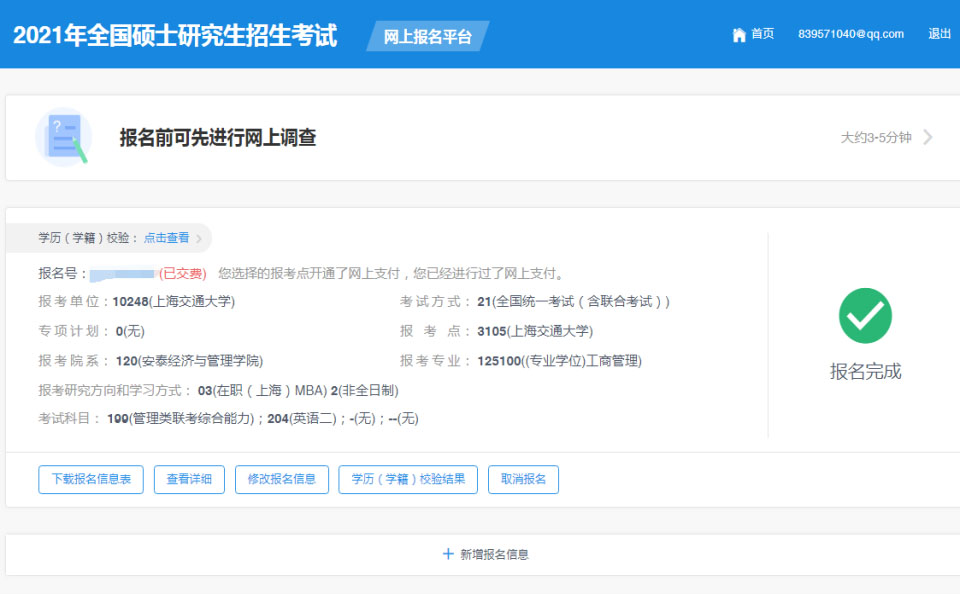Click the 2021年全国硕士研究生招生考试 site title
This screenshot has width=960, height=595.
(x=175, y=36)
